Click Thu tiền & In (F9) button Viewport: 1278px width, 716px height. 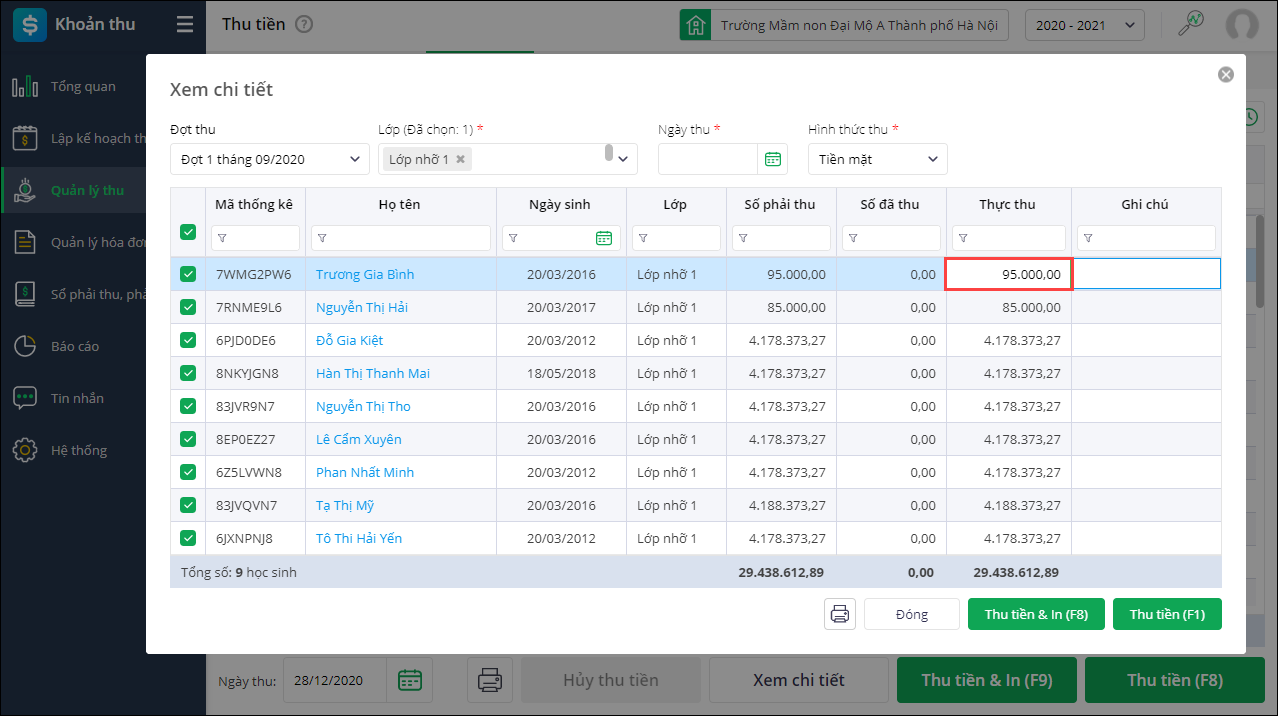987,680
